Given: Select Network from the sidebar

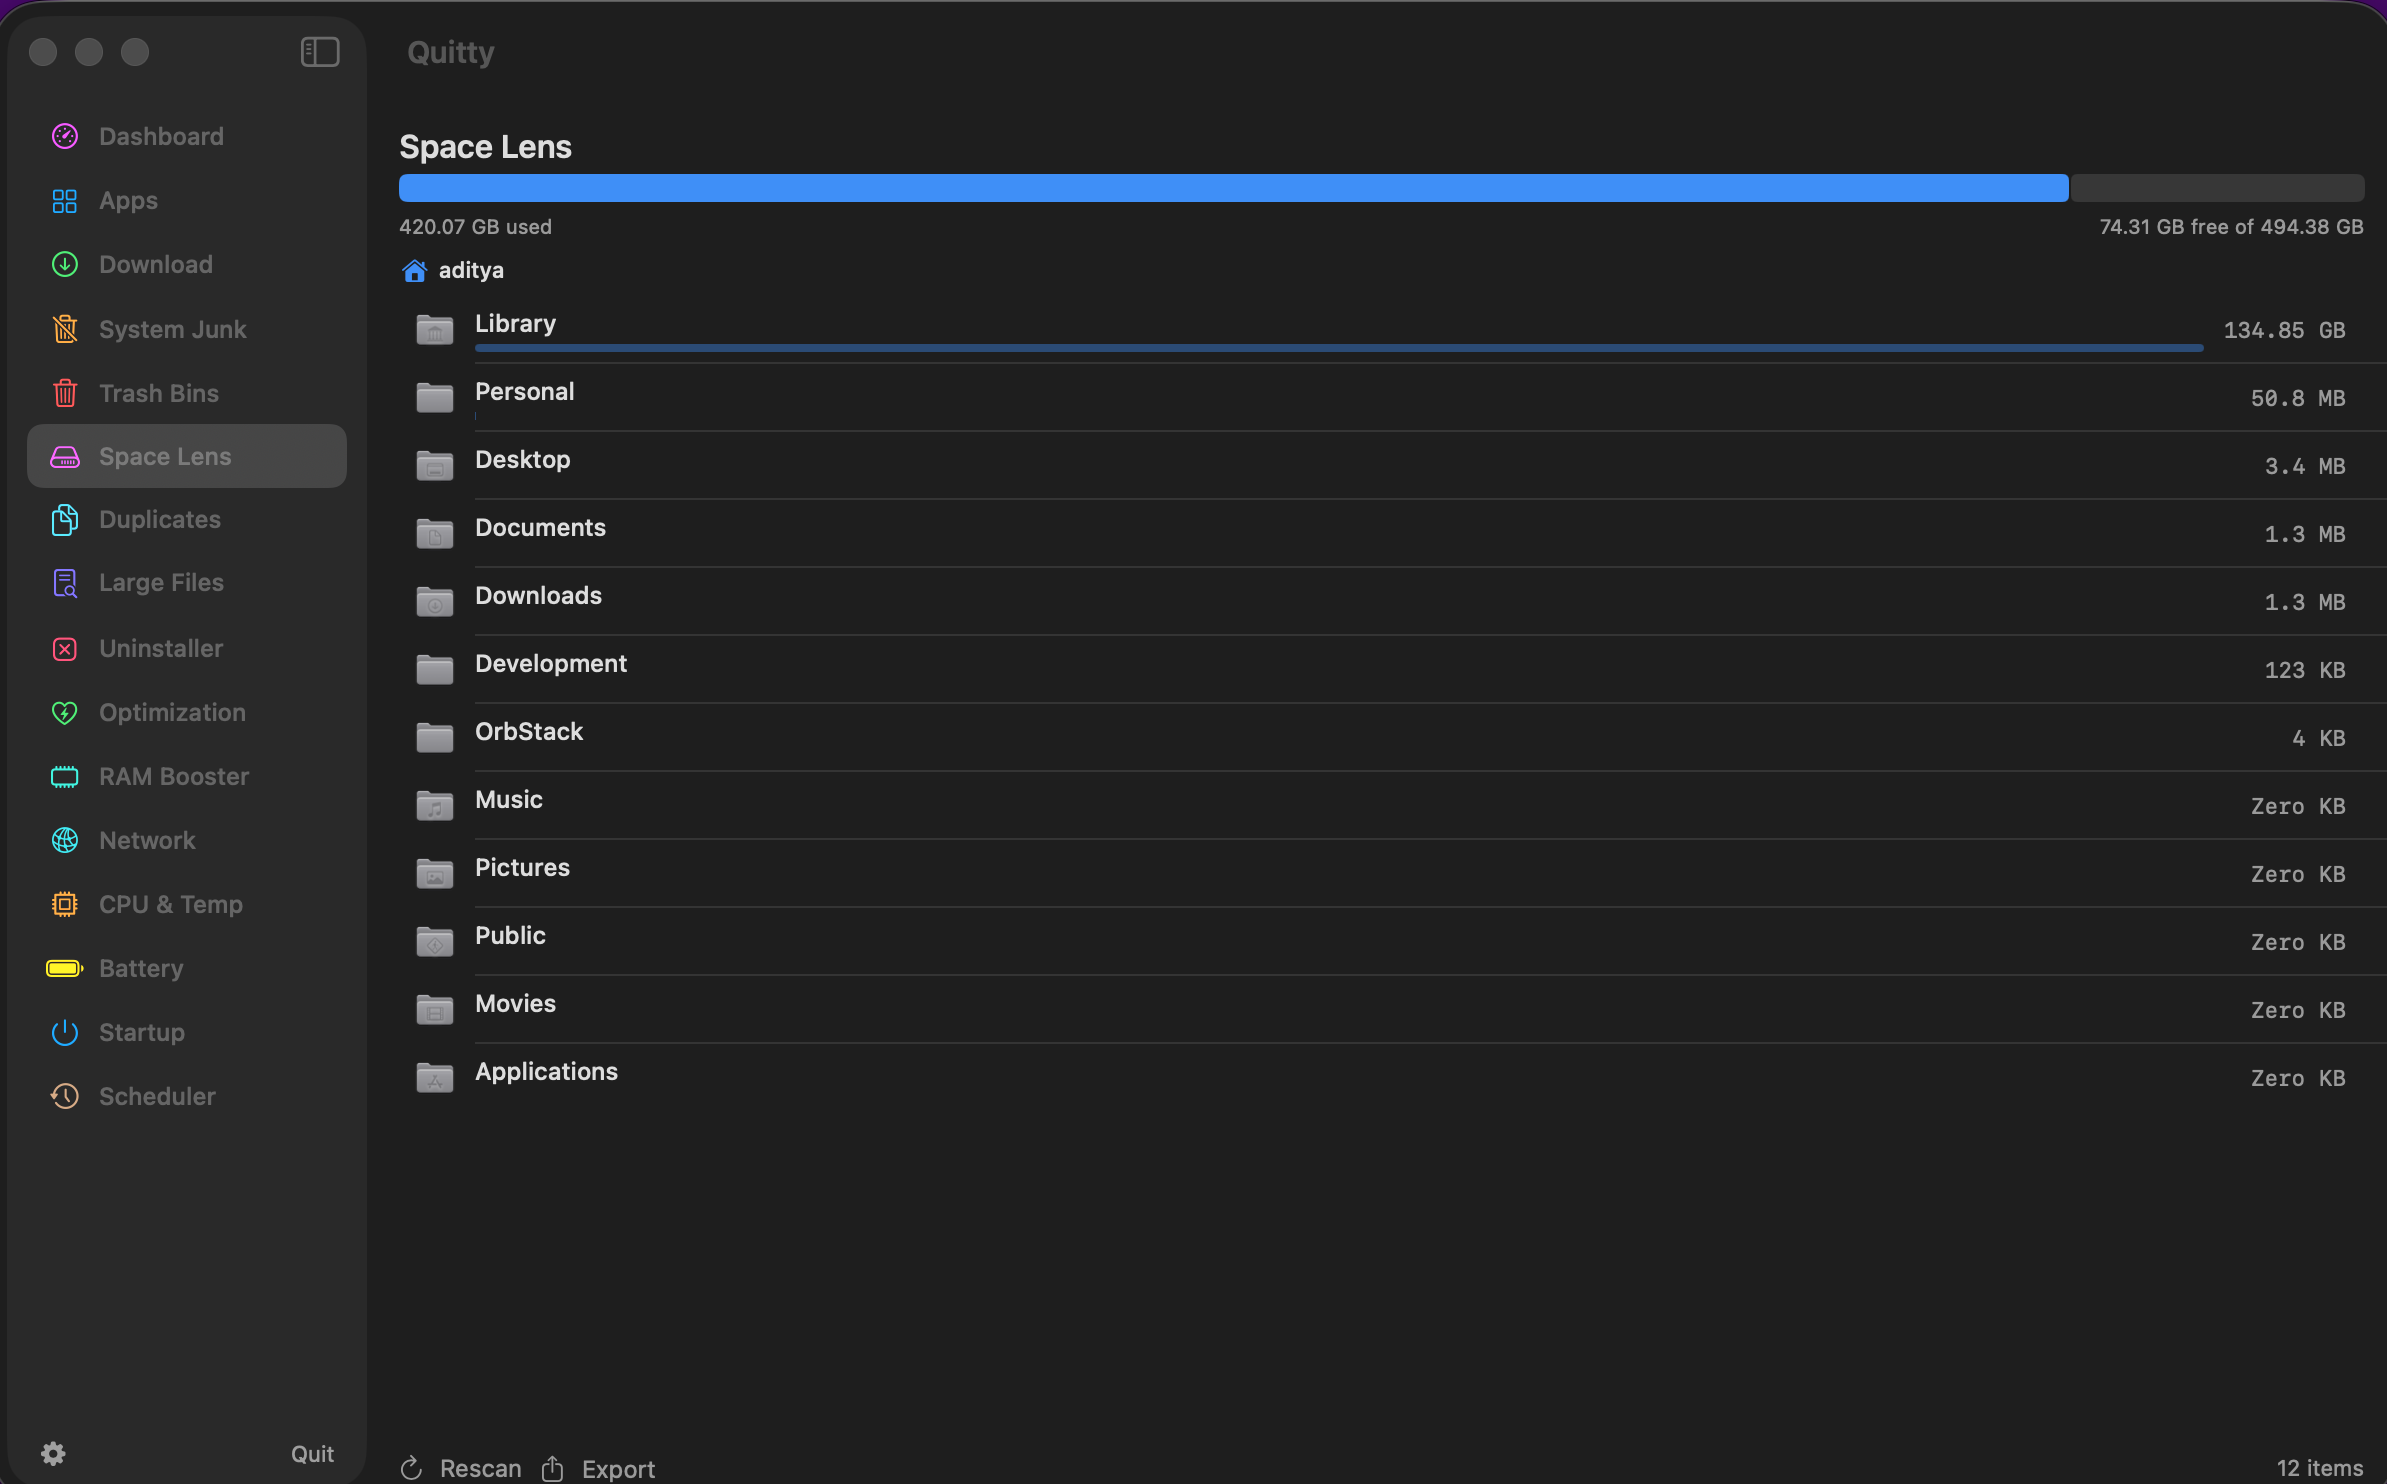Looking at the screenshot, I should 147,840.
